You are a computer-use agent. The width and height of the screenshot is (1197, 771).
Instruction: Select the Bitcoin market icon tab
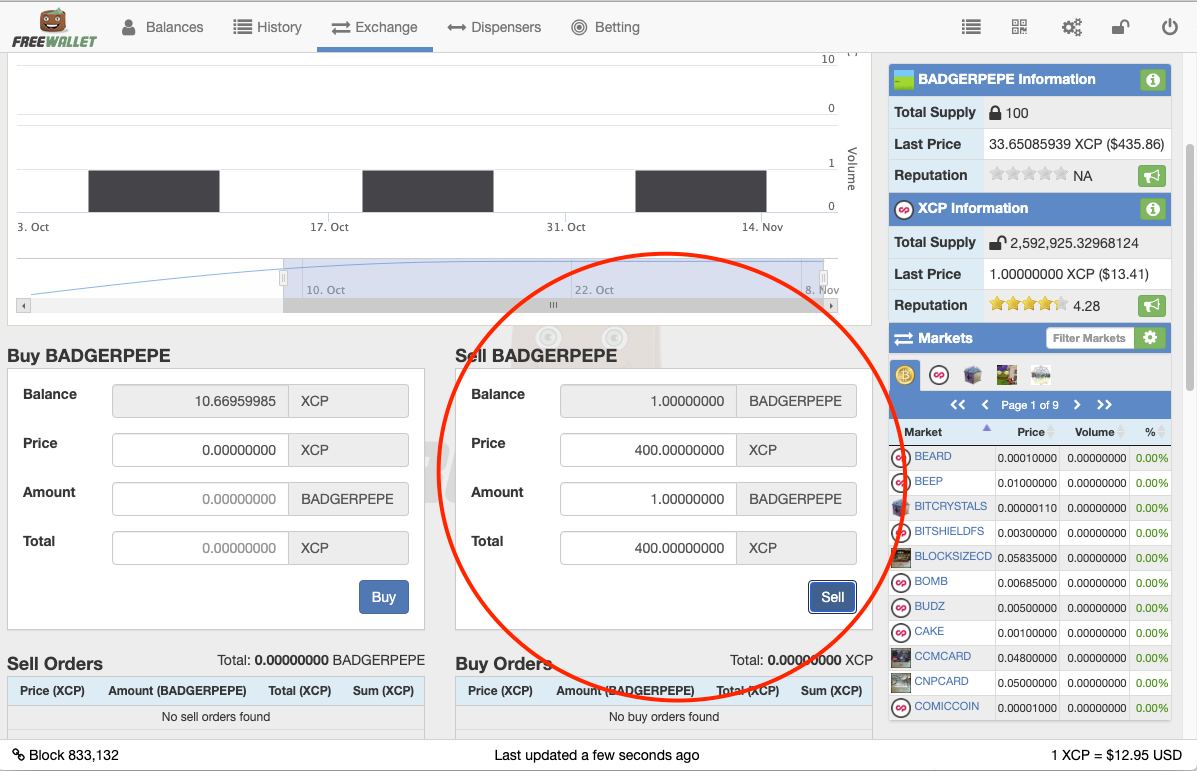(905, 375)
